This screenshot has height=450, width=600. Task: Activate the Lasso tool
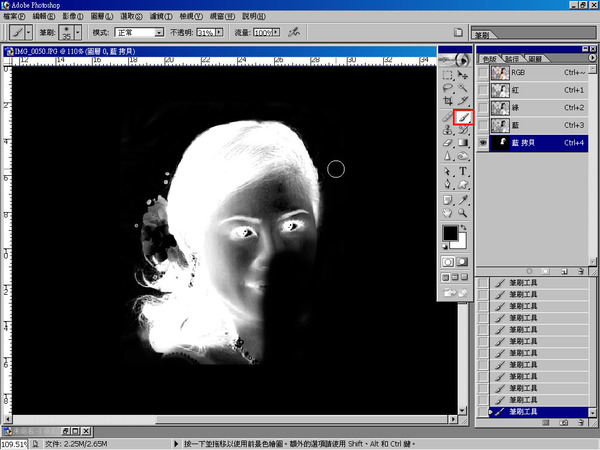pos(448,87)
